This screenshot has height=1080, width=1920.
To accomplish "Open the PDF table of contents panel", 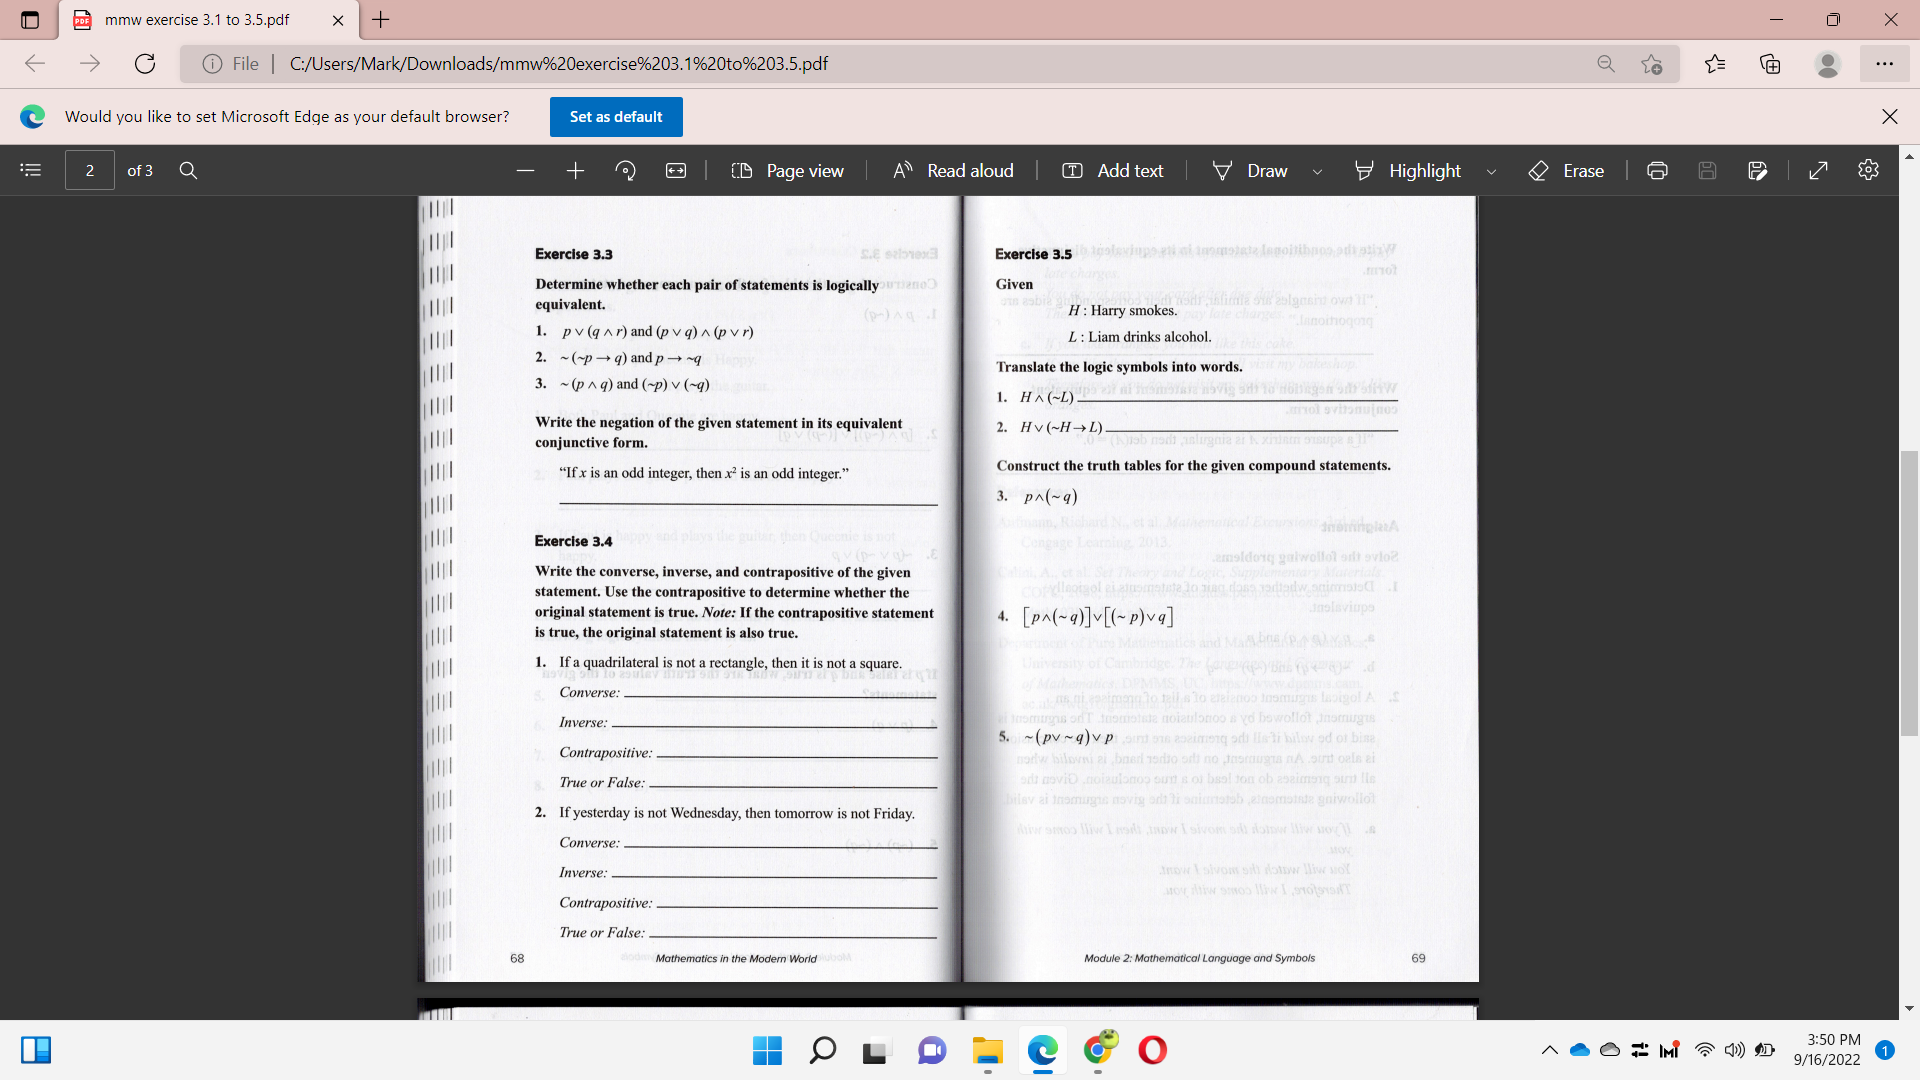I will coord(30,170).
